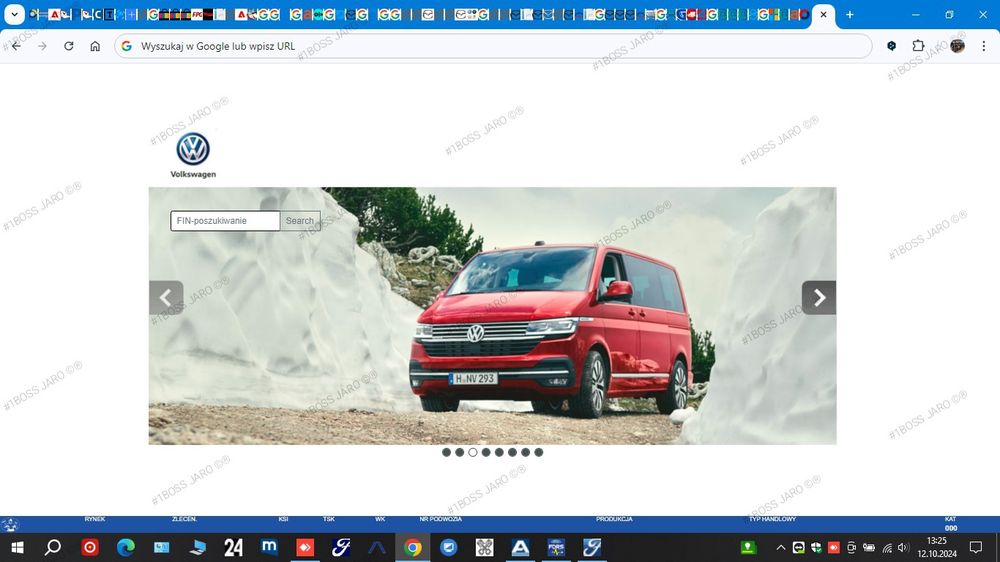Select the seventh carousel dot

tap(526, 452)
